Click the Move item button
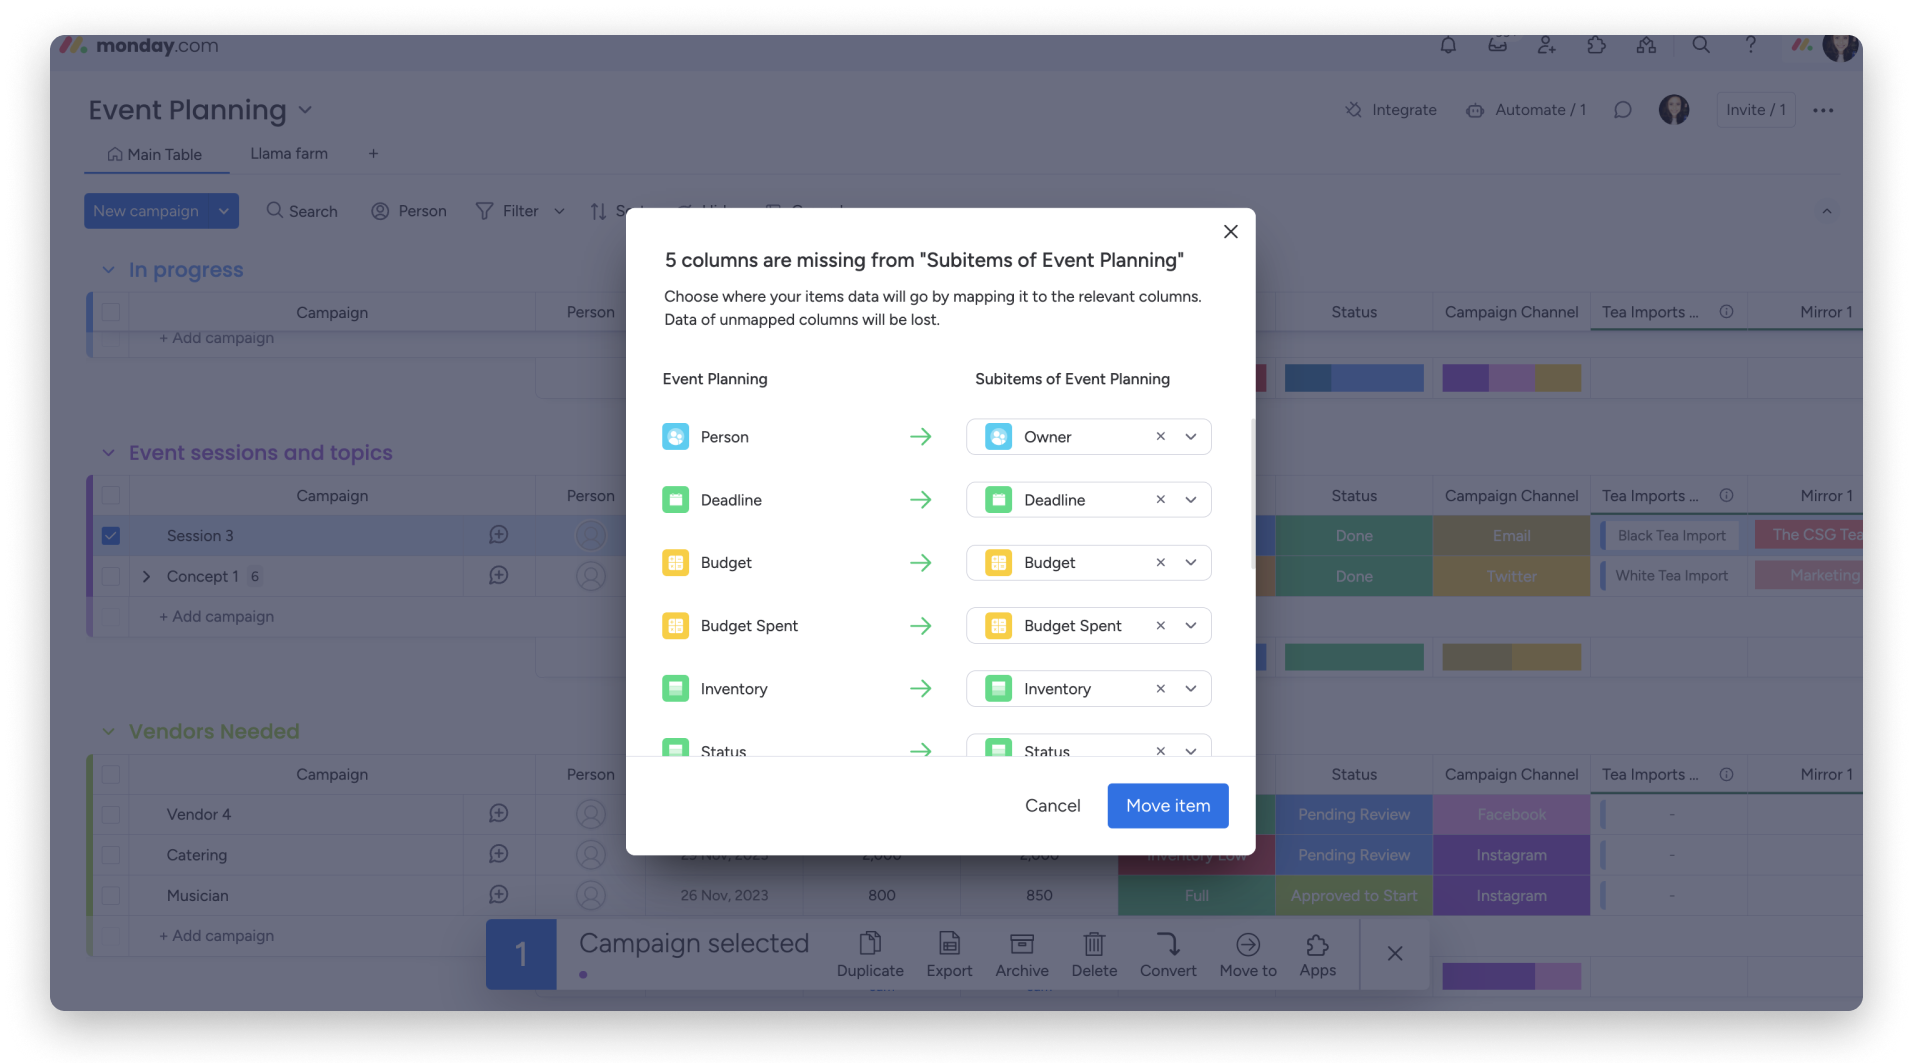1913x1063 pixels. point(1168,806)
